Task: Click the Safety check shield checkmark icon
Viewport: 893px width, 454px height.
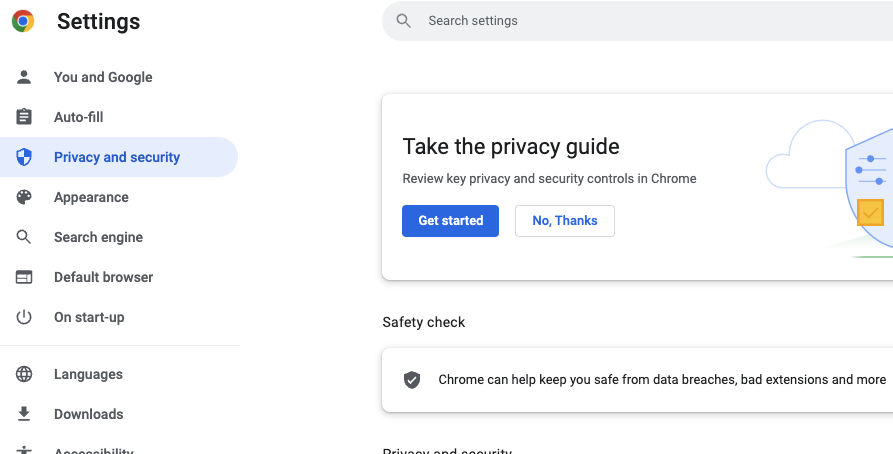Action: (412, 380)
